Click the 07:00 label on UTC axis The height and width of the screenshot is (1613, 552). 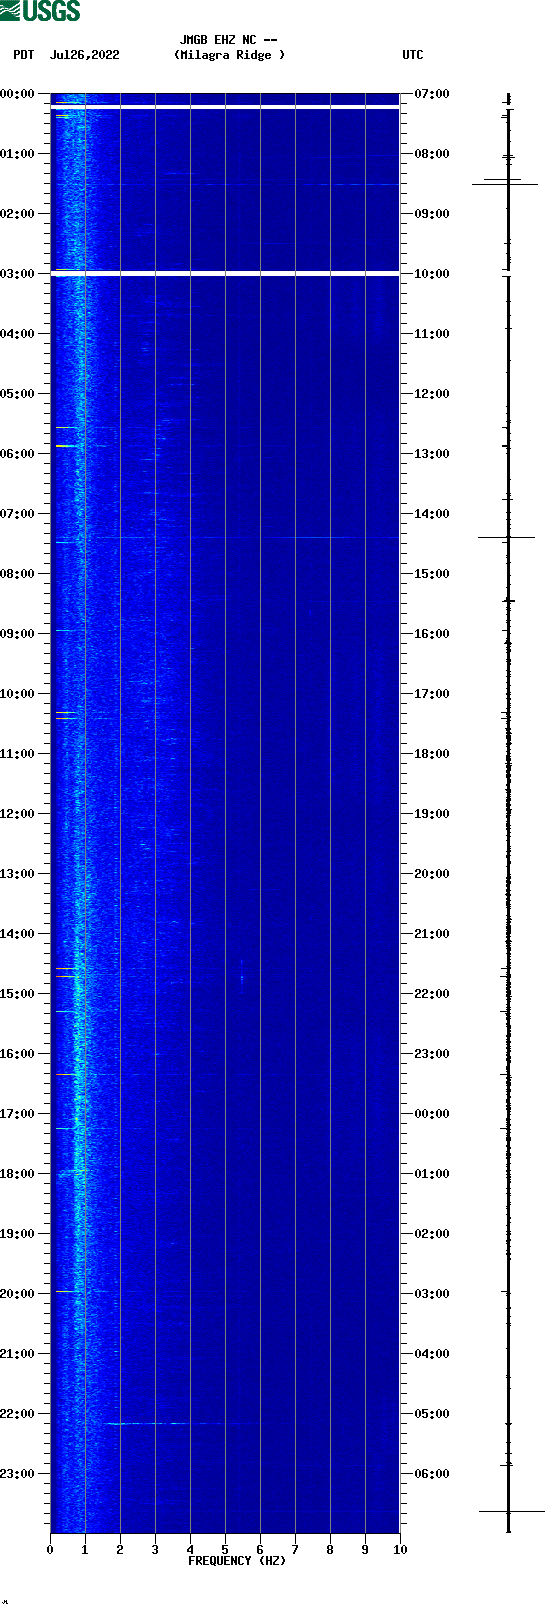tap(431, 94)
